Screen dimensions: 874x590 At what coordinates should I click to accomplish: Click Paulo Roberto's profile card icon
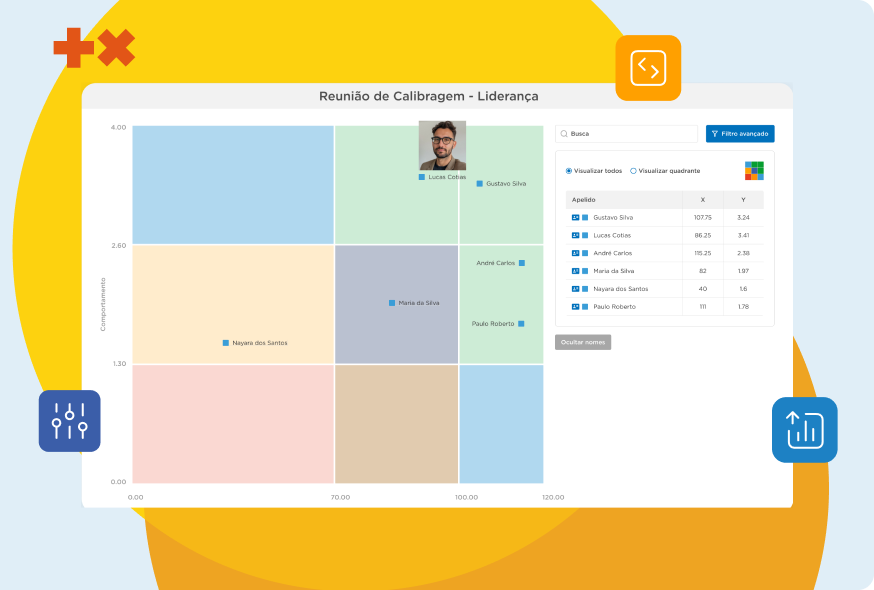tap(575, 306)
